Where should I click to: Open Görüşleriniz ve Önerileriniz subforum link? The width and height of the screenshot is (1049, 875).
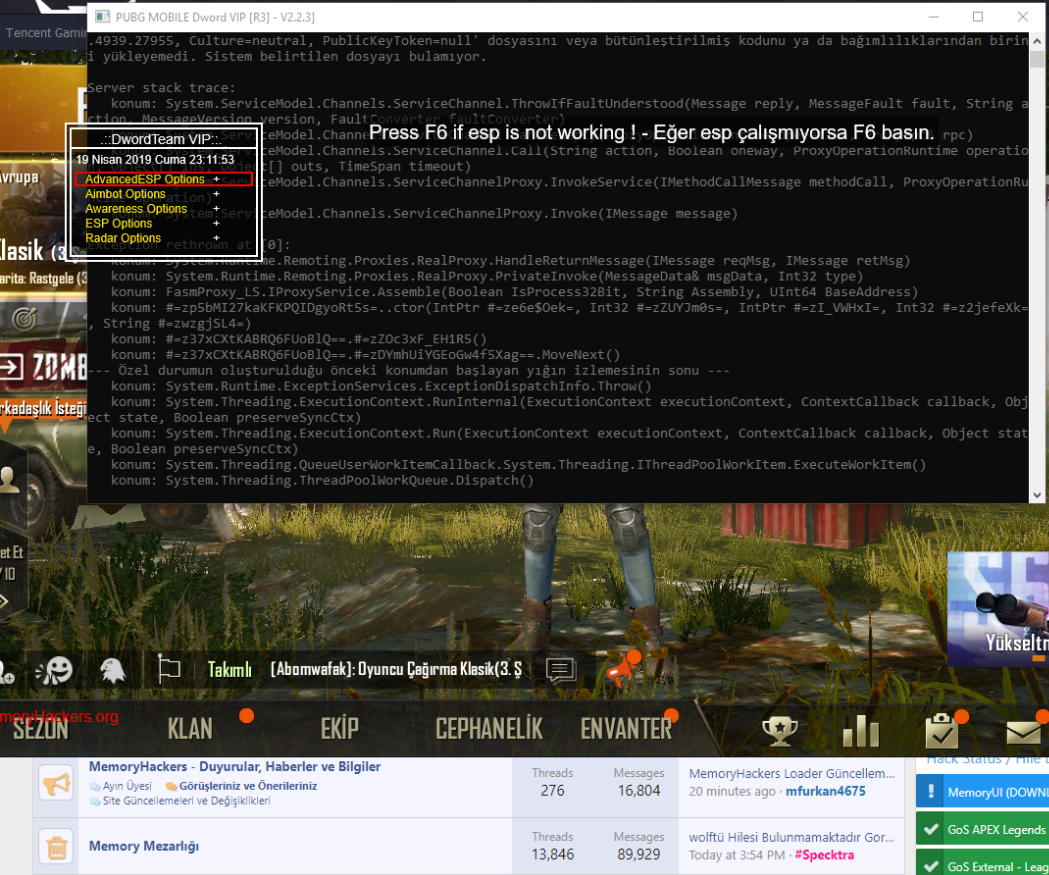pyautogui.click(x=248, y=786)
